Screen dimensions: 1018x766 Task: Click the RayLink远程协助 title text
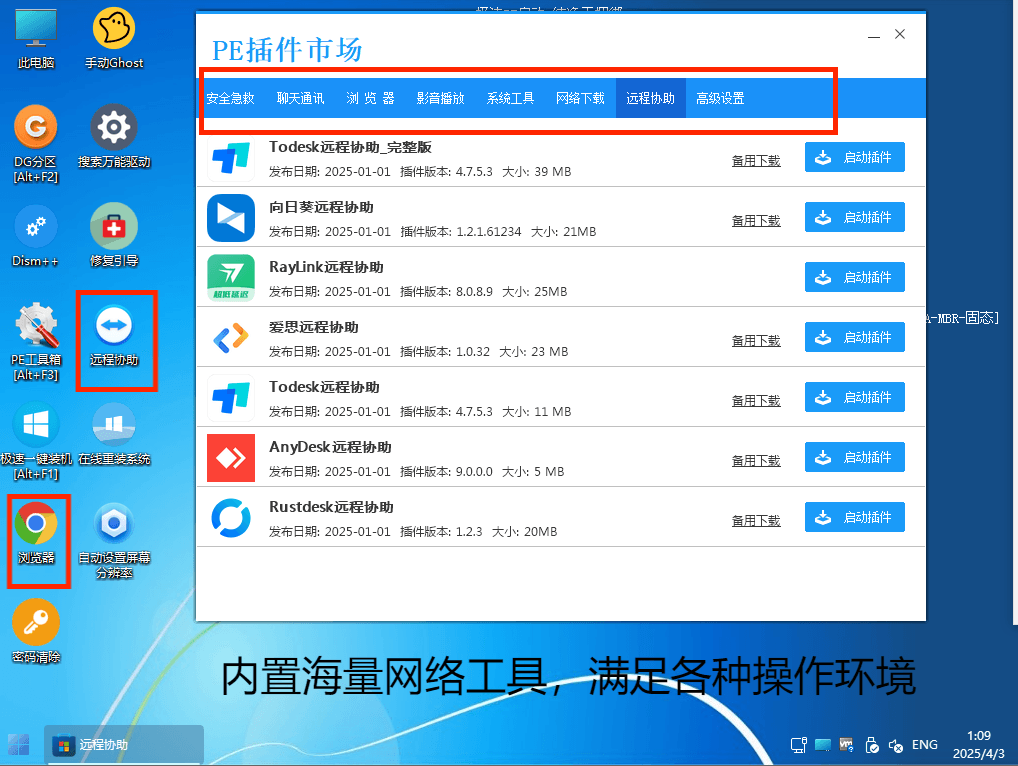[x=326, y=267]
